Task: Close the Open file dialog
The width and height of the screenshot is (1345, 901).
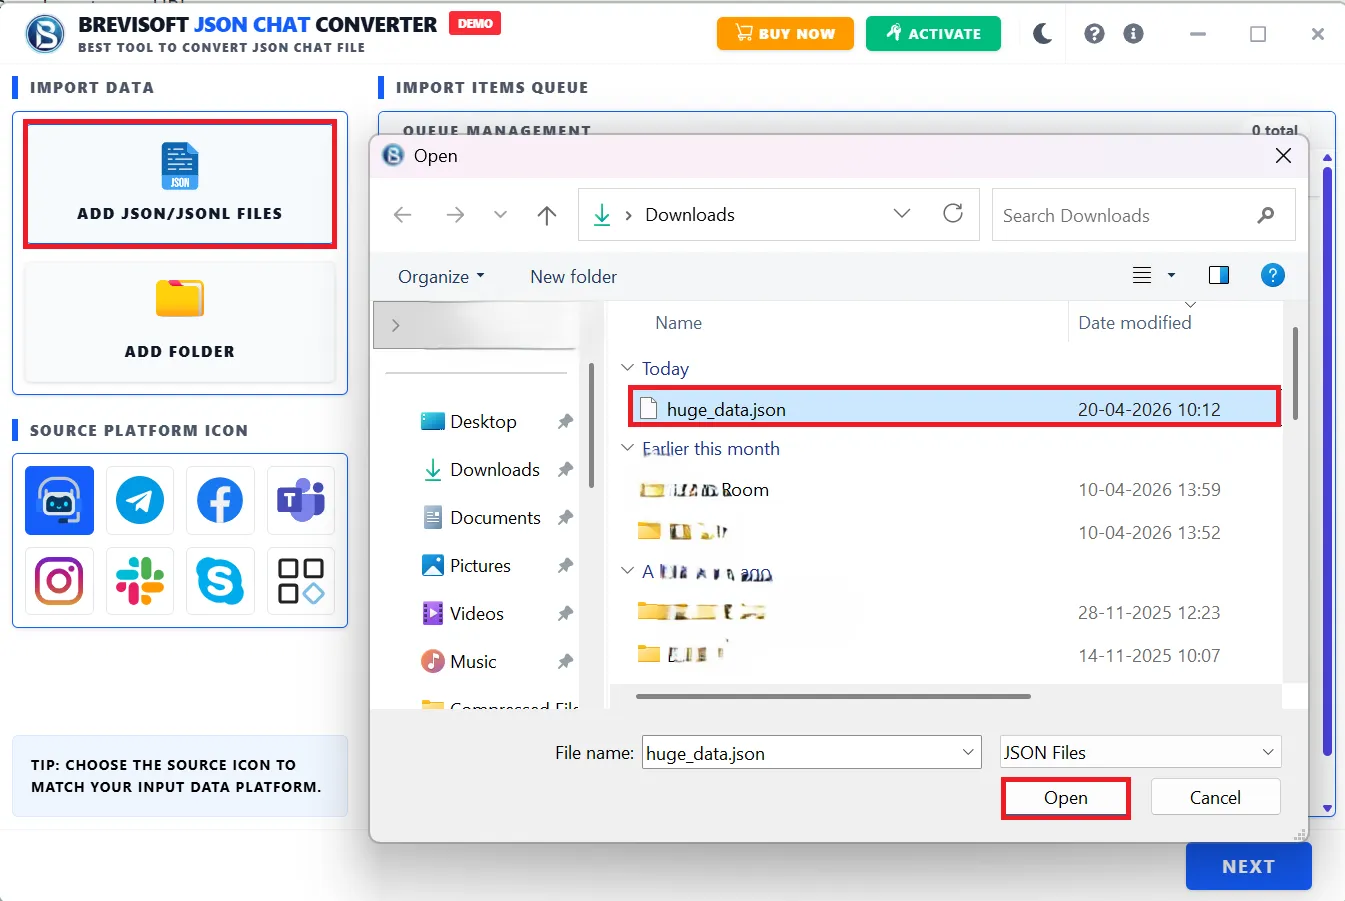Action: [x=1283, y=155]
